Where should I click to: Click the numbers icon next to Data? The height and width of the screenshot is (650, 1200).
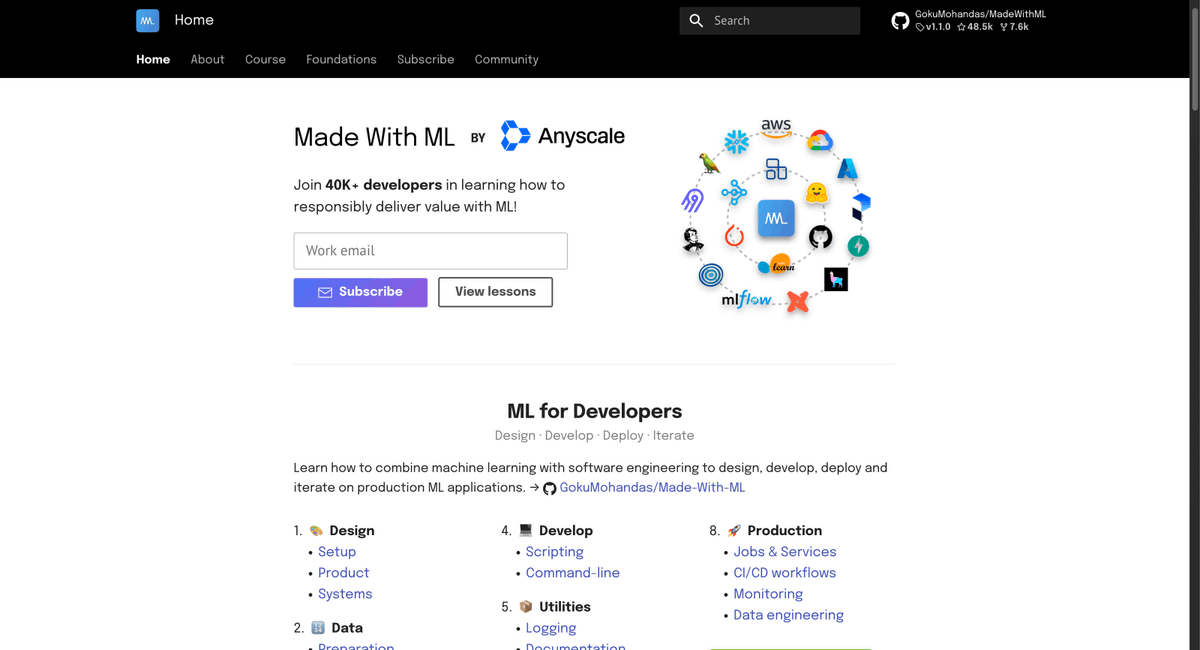click(318, 628)
